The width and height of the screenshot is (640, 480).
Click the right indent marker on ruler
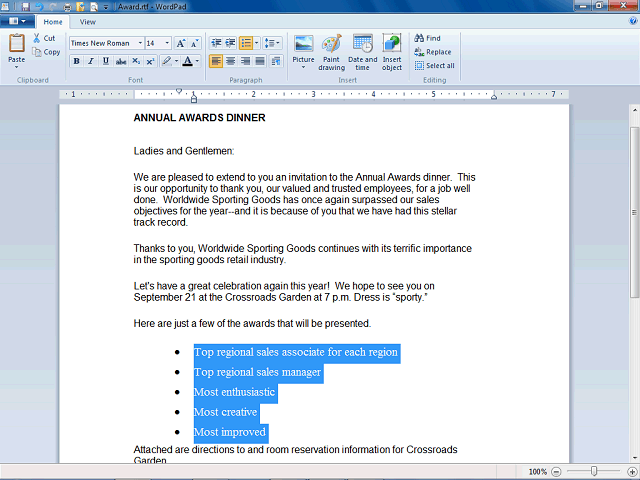click(x=494, y=97)
